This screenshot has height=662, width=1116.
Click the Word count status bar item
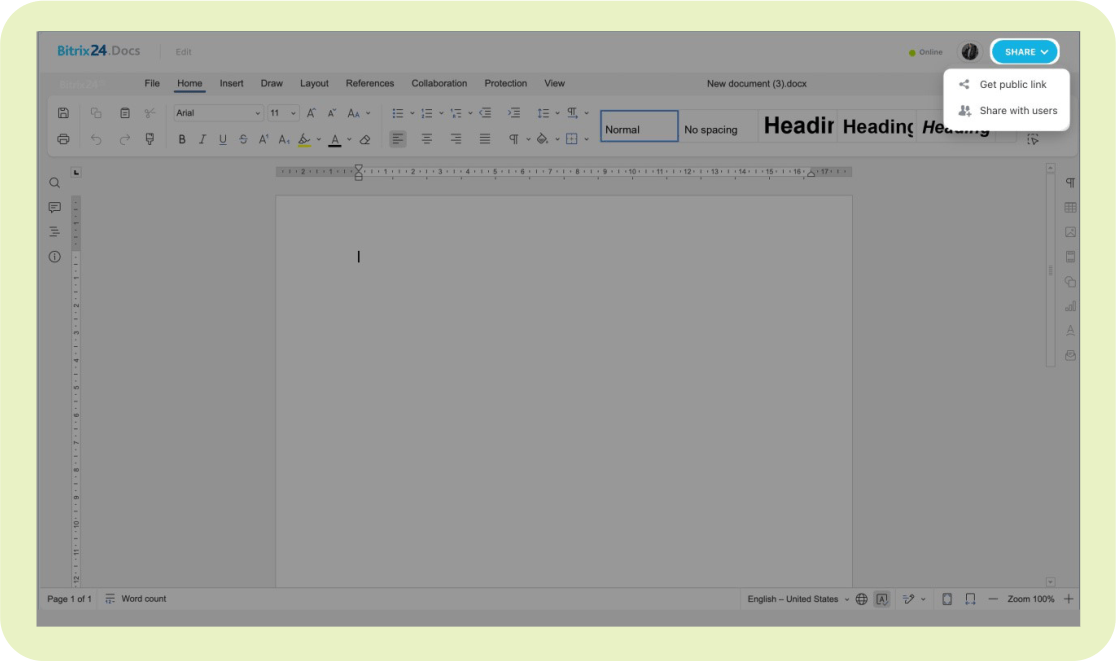click(x=136, y=599)
